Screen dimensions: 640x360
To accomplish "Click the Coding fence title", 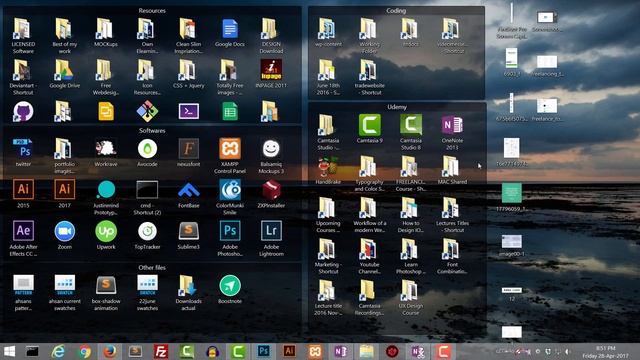I will click(x=396, y=11).
